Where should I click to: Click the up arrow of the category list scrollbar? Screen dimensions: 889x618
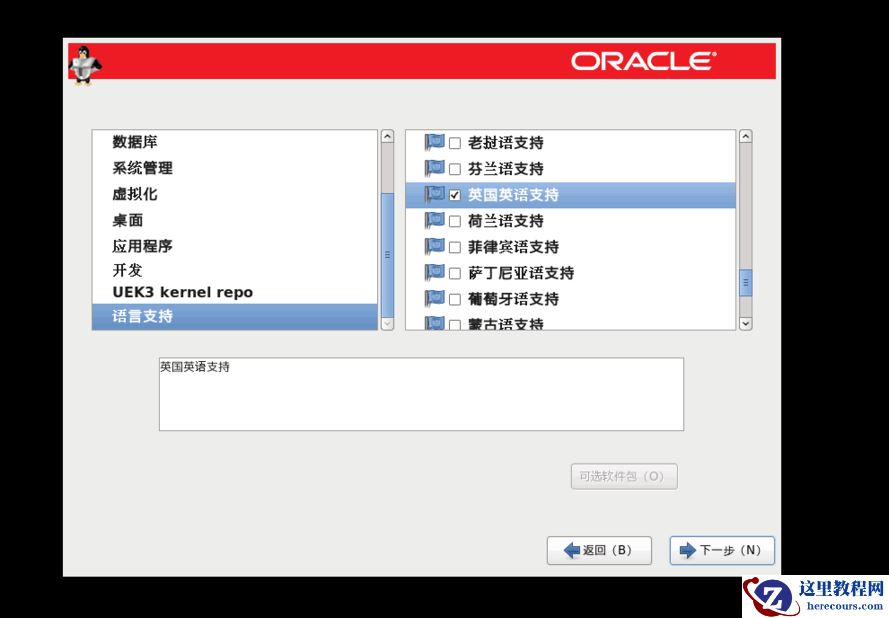(387, 137)
